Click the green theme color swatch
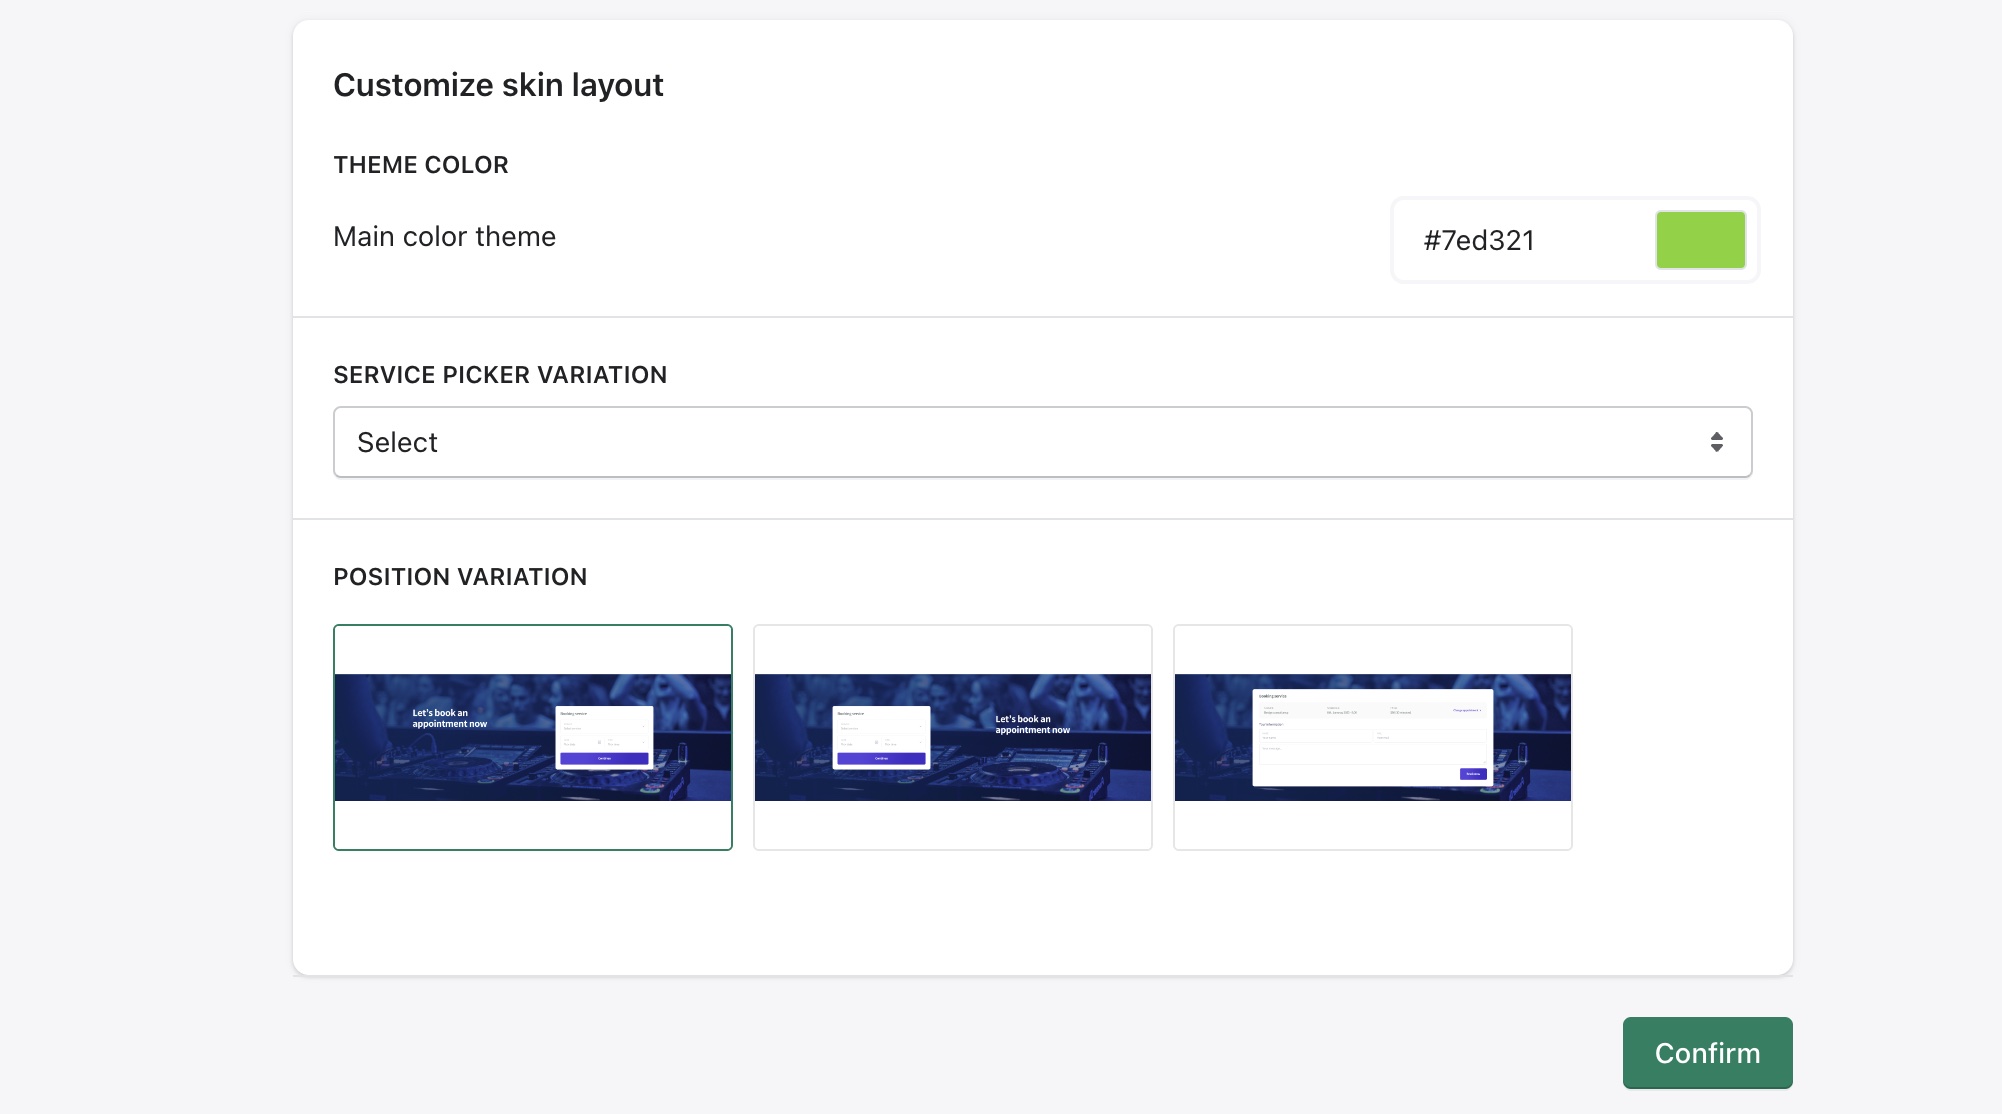2002x1114 pixels. click(1700, 240)
